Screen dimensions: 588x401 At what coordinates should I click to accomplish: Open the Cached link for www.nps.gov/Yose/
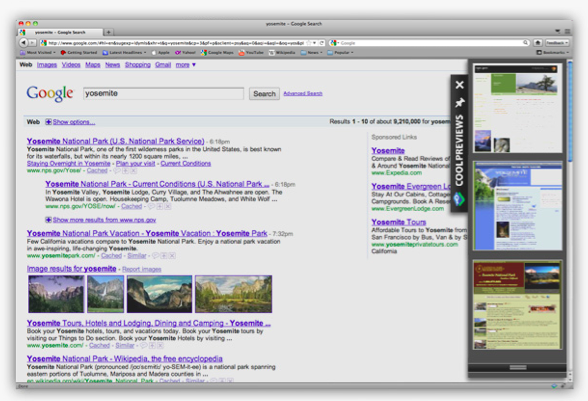(97, 171)
